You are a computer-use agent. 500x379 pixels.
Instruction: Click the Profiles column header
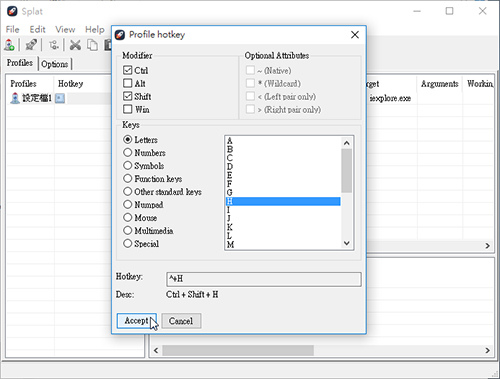tap(30, 84)
